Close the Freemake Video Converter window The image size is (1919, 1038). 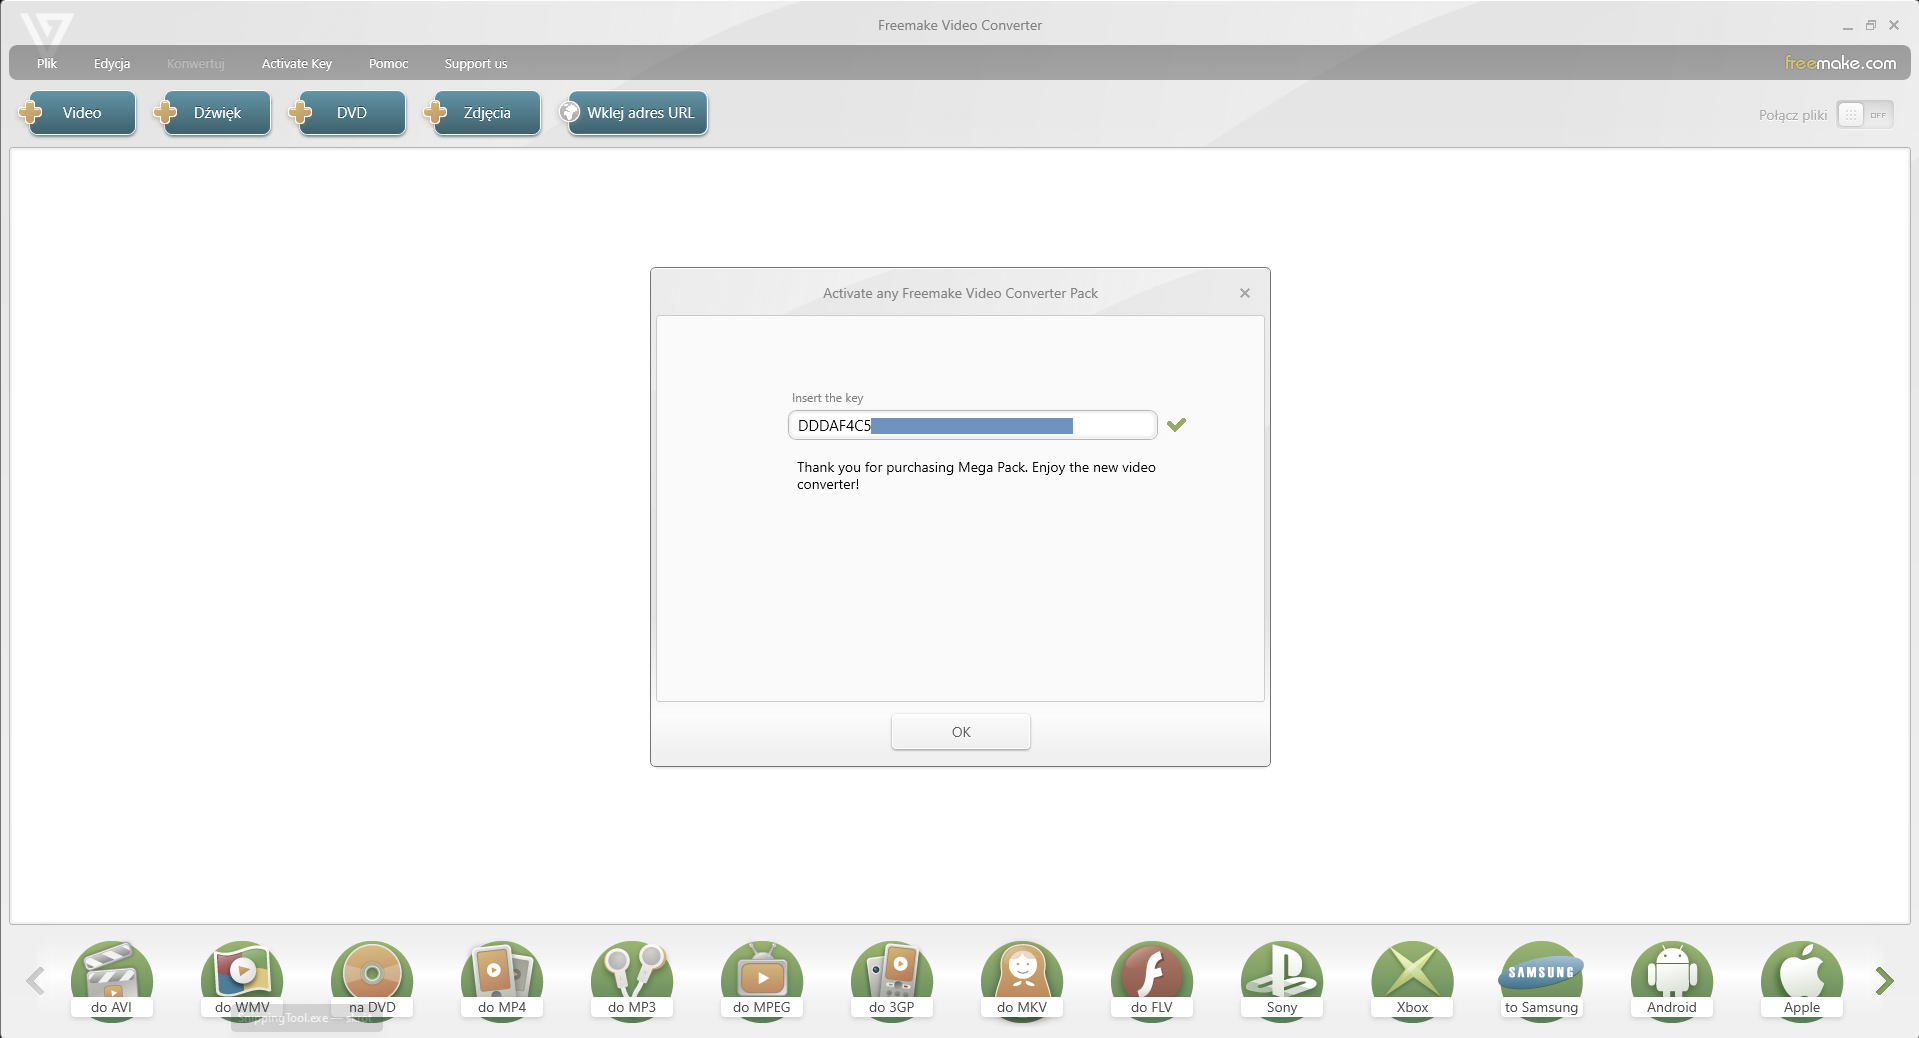tap(1894, 26)
